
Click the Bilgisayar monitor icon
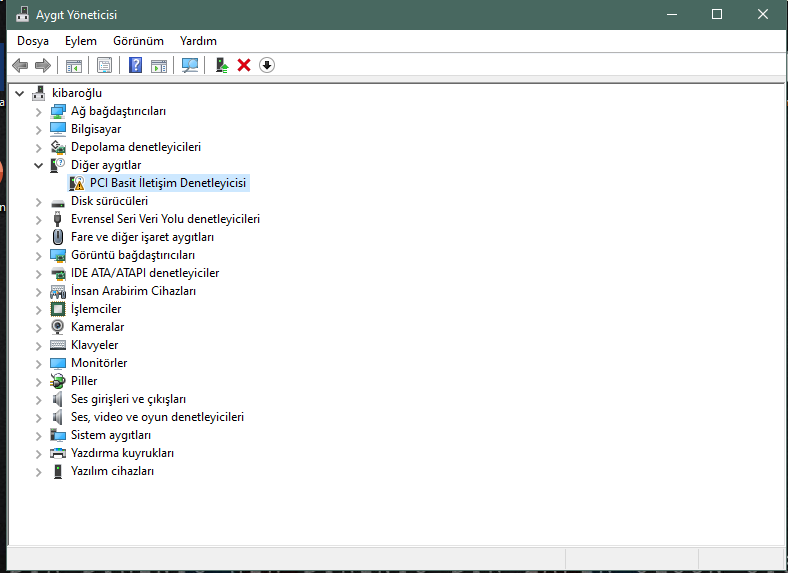tap(58, 129)
